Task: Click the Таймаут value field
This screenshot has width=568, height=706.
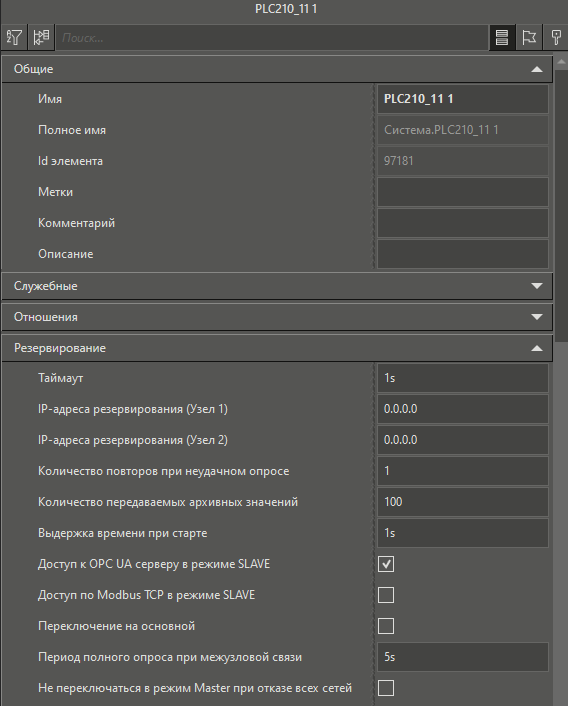Action: coord(463,378)
